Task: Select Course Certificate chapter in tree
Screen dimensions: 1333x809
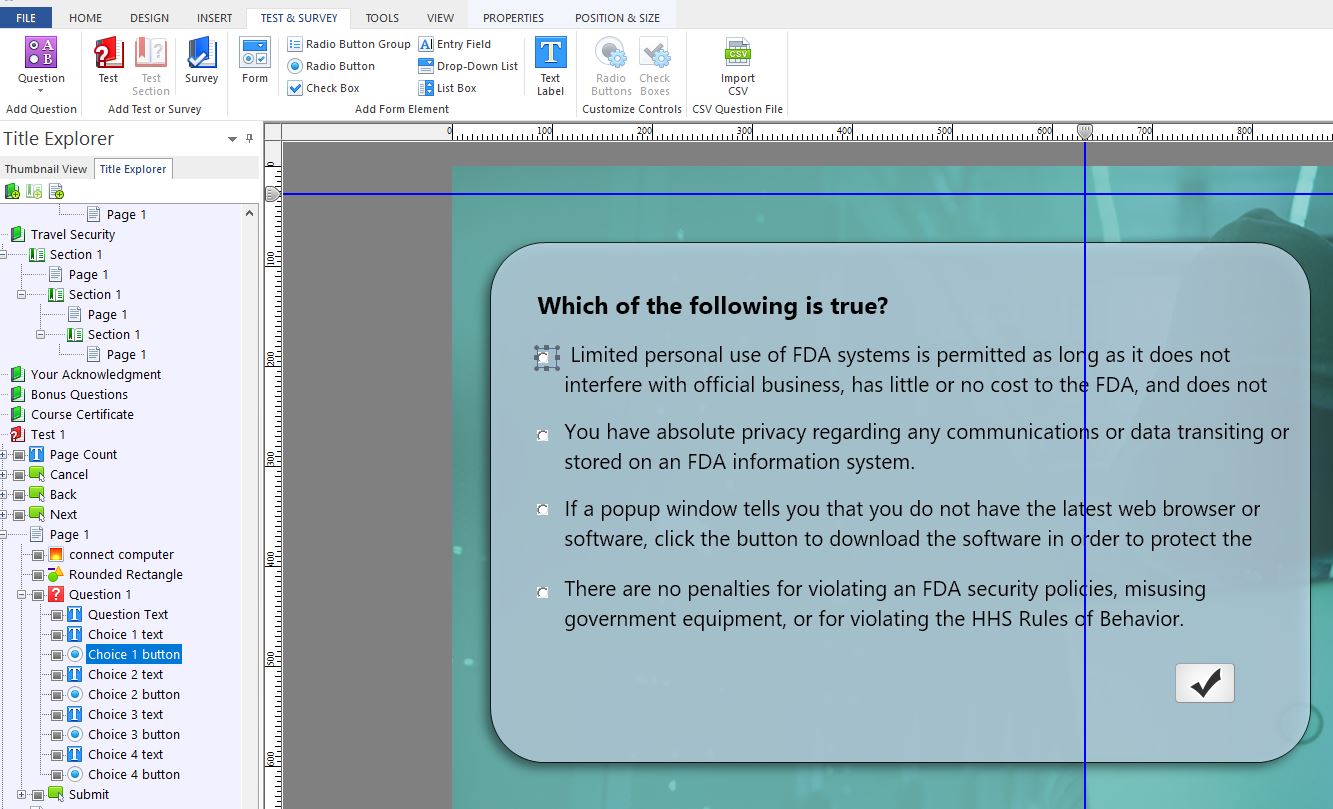Action: [82, 414]
